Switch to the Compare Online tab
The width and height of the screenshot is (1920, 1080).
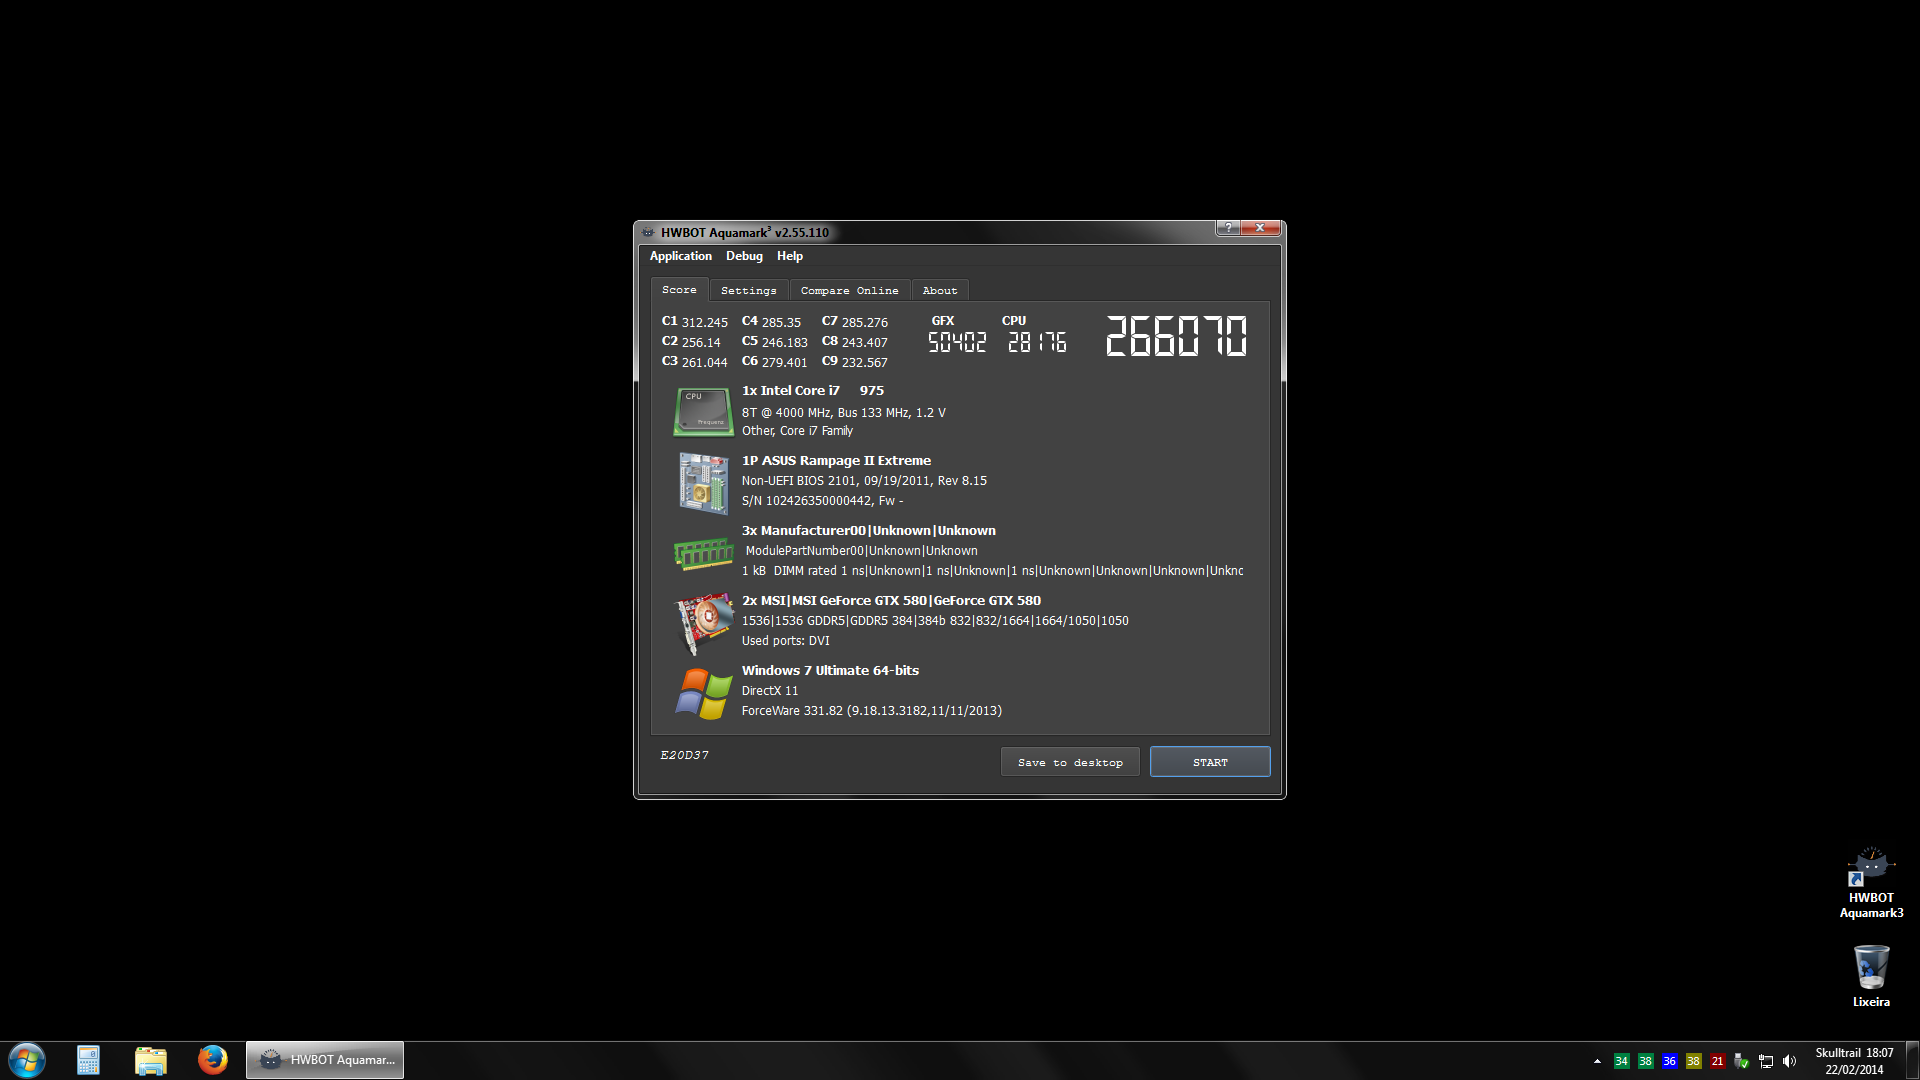pos(849,291)
